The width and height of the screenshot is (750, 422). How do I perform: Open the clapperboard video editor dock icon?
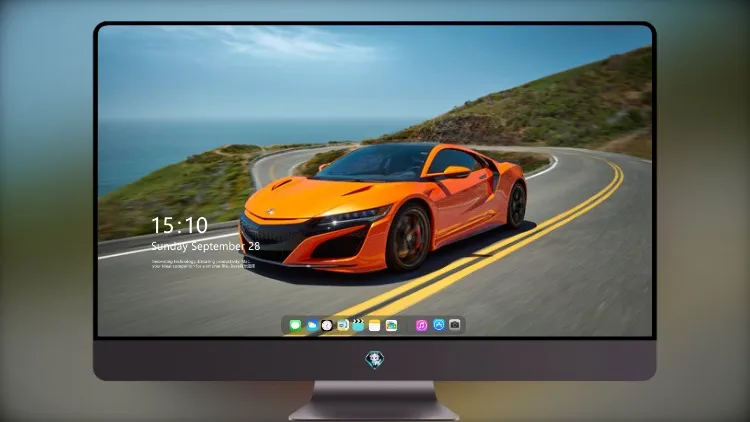[358, 325]
